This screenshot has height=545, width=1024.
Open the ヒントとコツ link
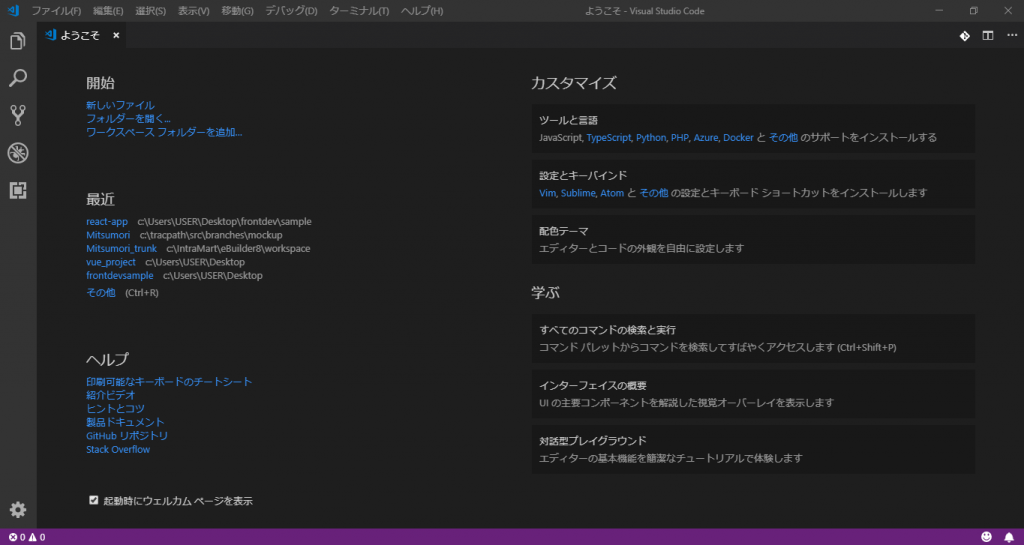click(116, 409)
